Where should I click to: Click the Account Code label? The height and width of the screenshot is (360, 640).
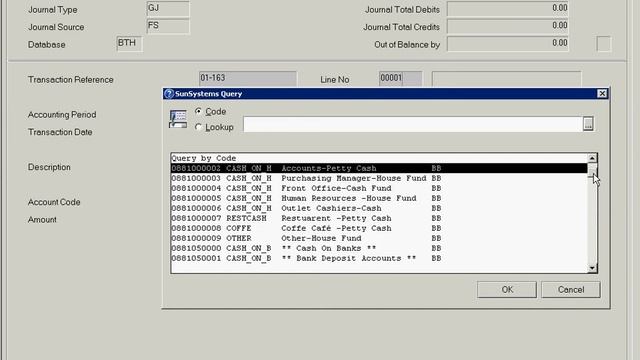(54, 202)
